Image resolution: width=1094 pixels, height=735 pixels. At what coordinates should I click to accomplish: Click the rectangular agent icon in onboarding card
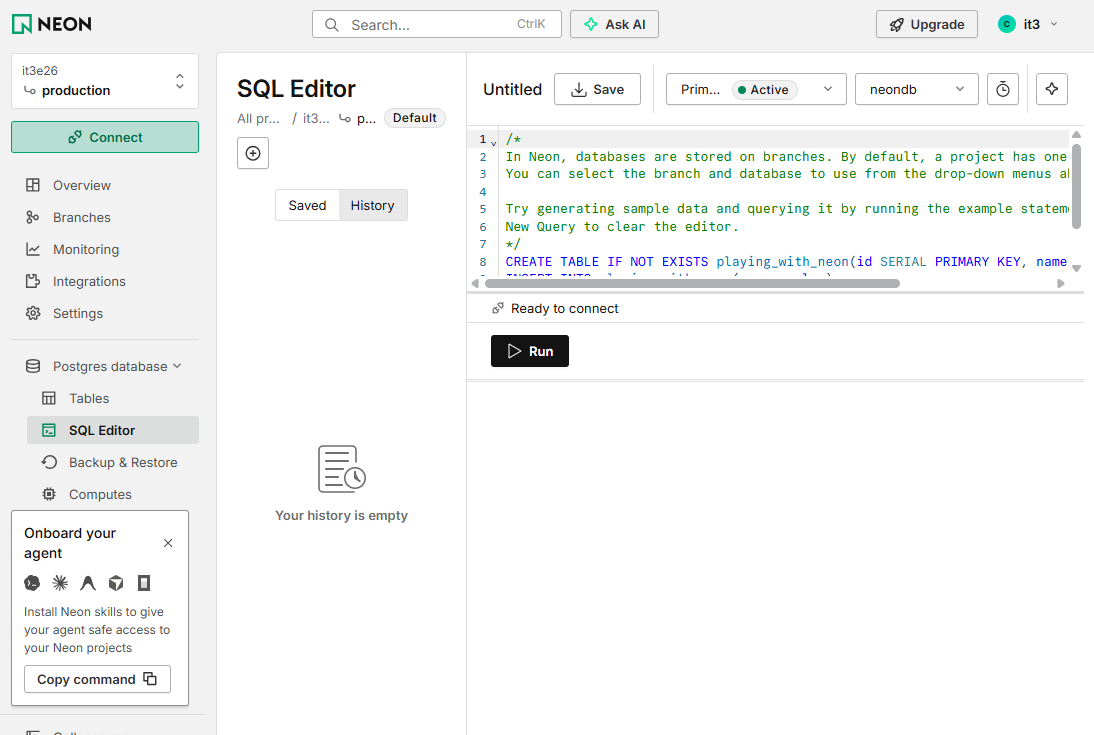[x=144, y=583]
